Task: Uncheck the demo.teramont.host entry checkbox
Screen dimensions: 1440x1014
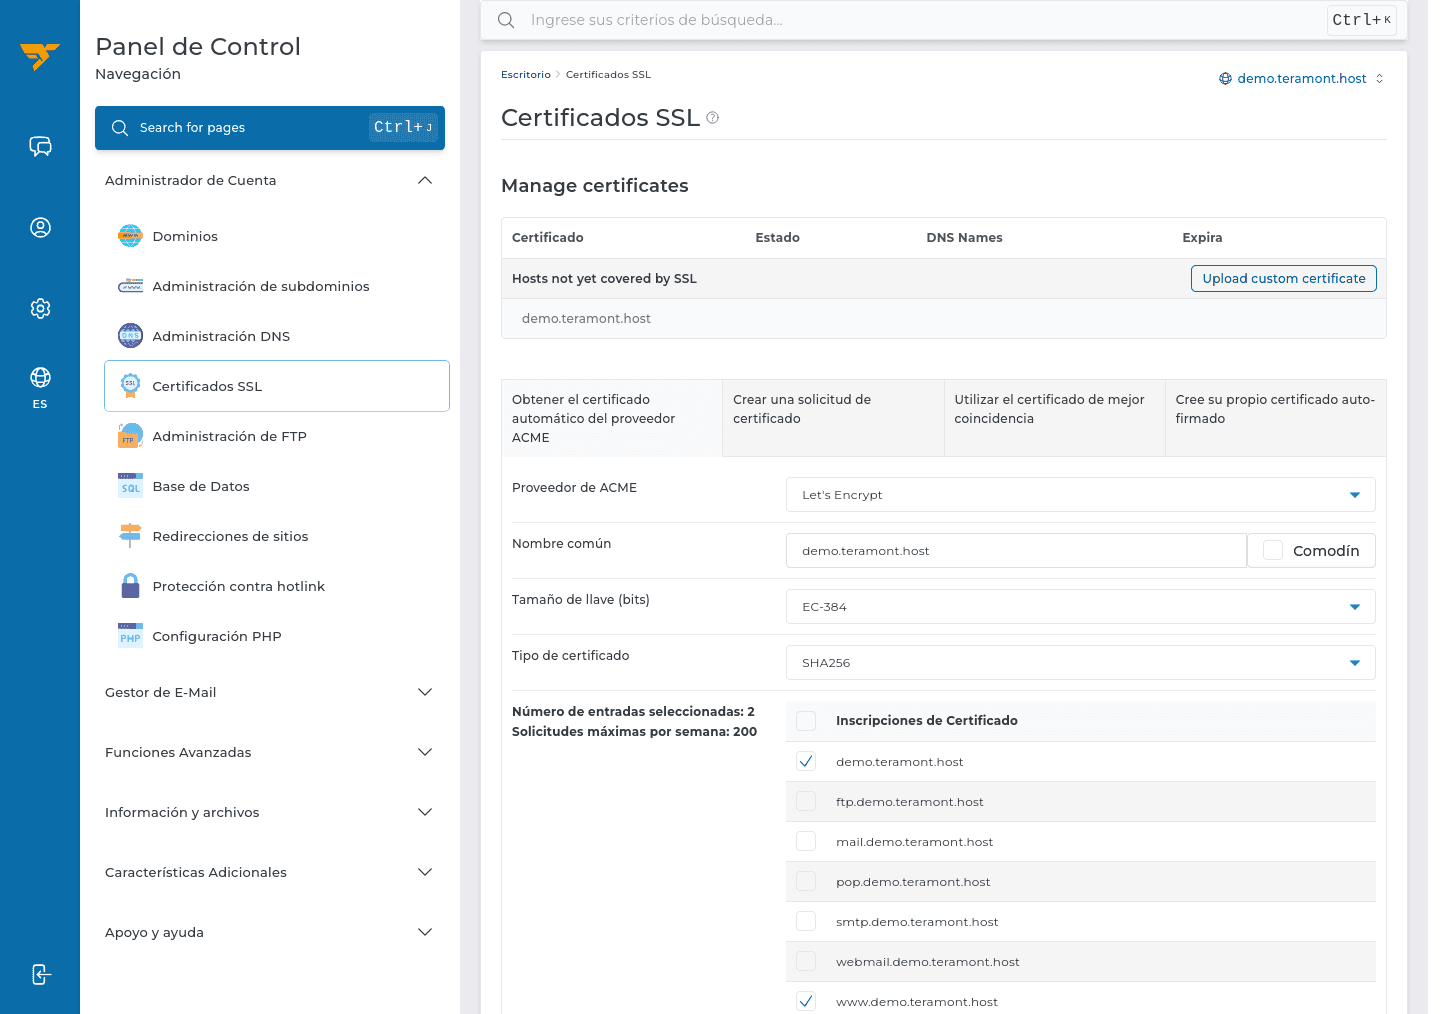Action: [806, 761]
